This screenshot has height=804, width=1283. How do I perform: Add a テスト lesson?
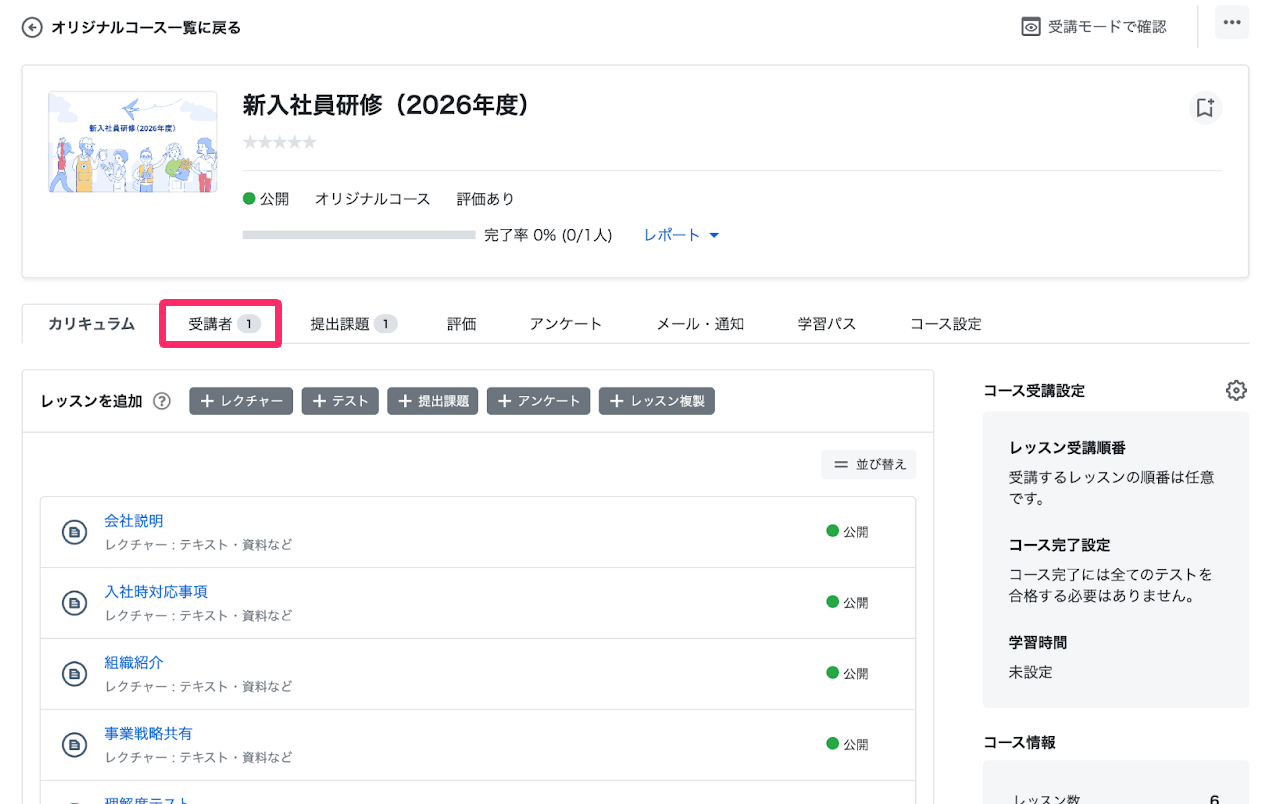pyautogui.click(x=340, y=401)
